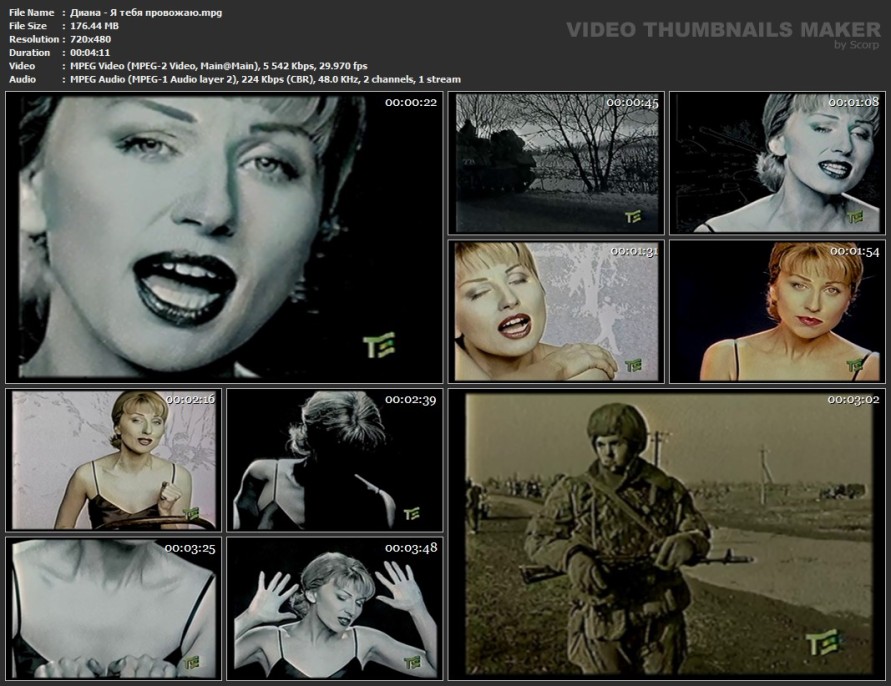Click the file name 'Диана - Я тебя провожаю.mpg'
This screenshot has width=891, height=686.
point(146,13)
